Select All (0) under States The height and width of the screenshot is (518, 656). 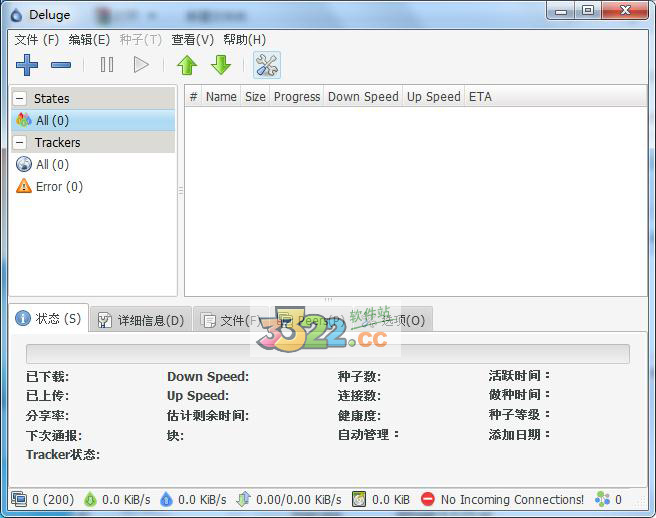coord(93,121)
